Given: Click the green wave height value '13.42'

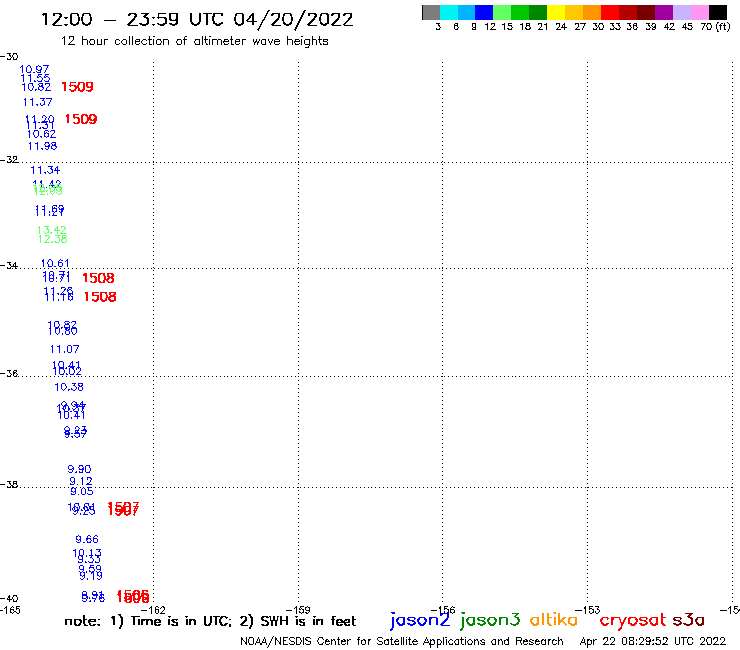Looking at the screenshot, I should pos(52,230).
